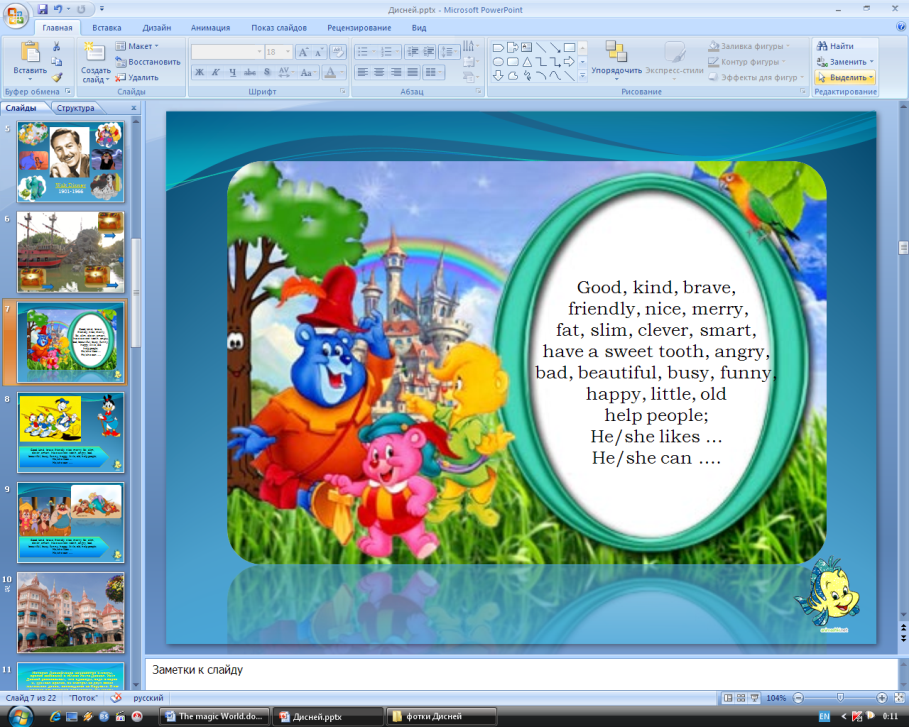Click the Удалить delete slide button
The image size is (909, 727).
click(x=137, y=77)
